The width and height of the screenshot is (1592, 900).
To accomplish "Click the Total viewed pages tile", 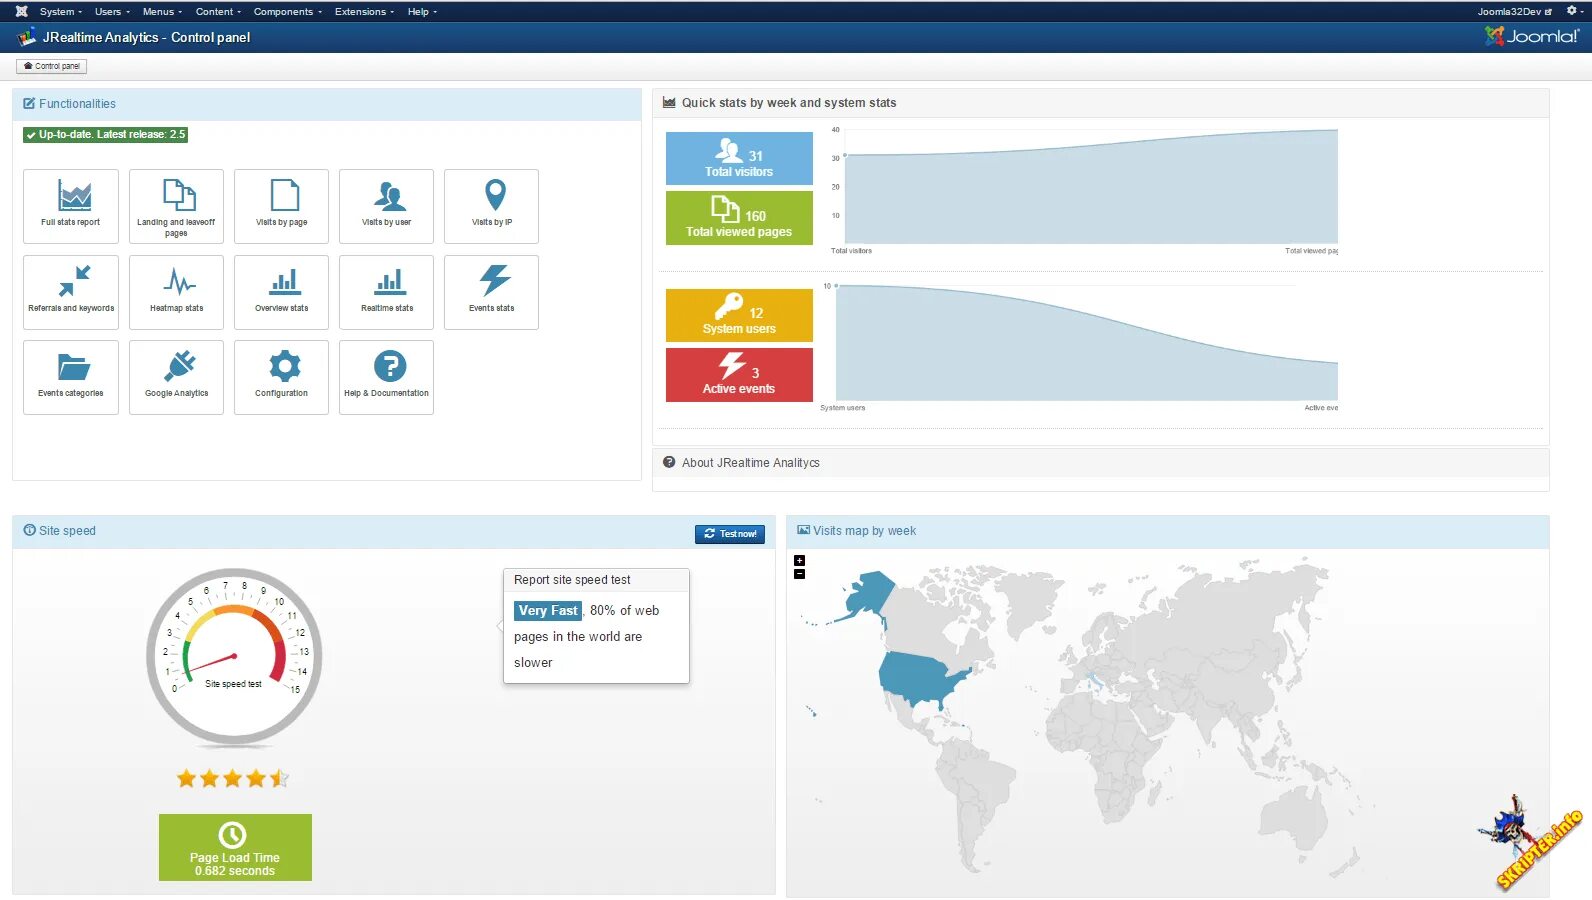I will tap(739, 218).
